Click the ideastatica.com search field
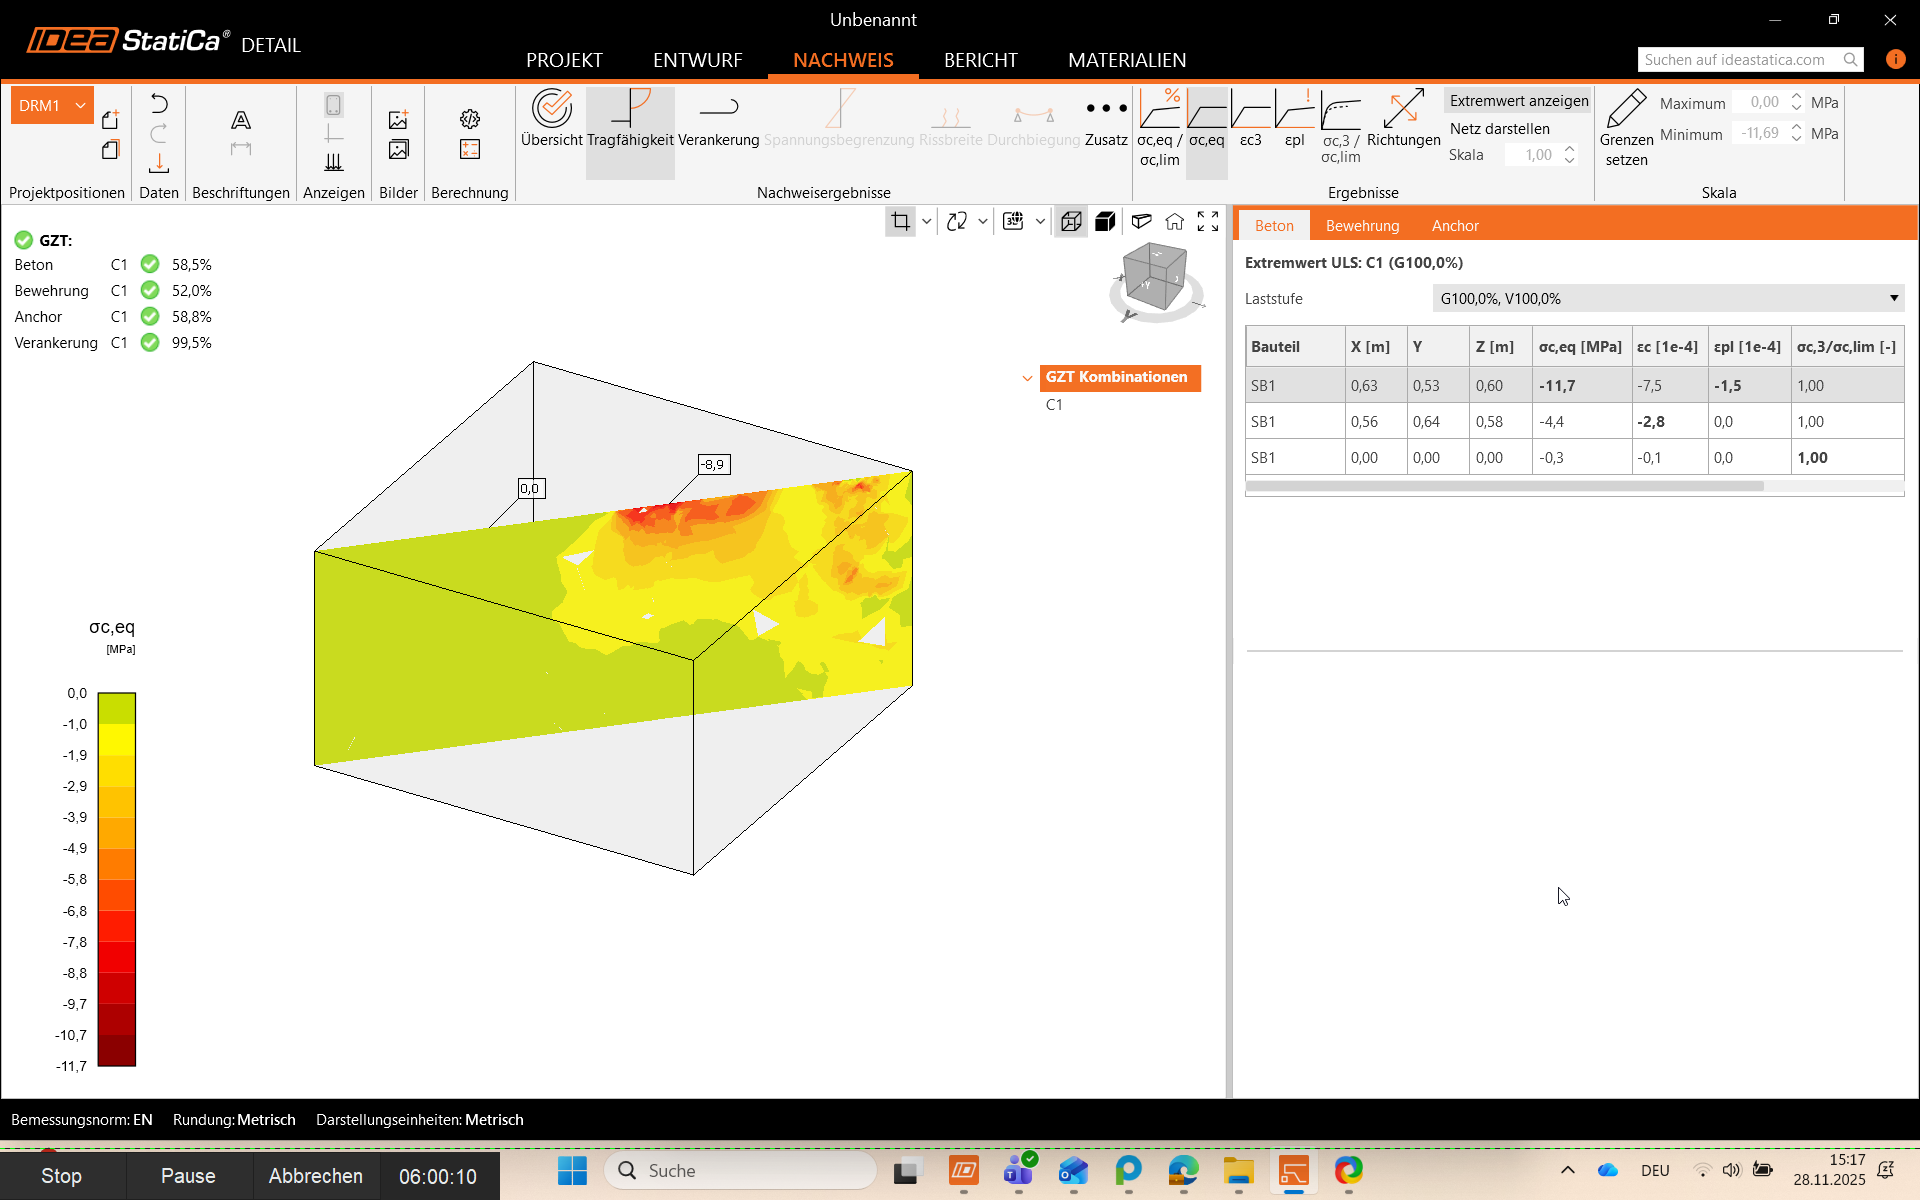The width and height of the screenshot is (1920, 1200). [x=1740, y=60]
